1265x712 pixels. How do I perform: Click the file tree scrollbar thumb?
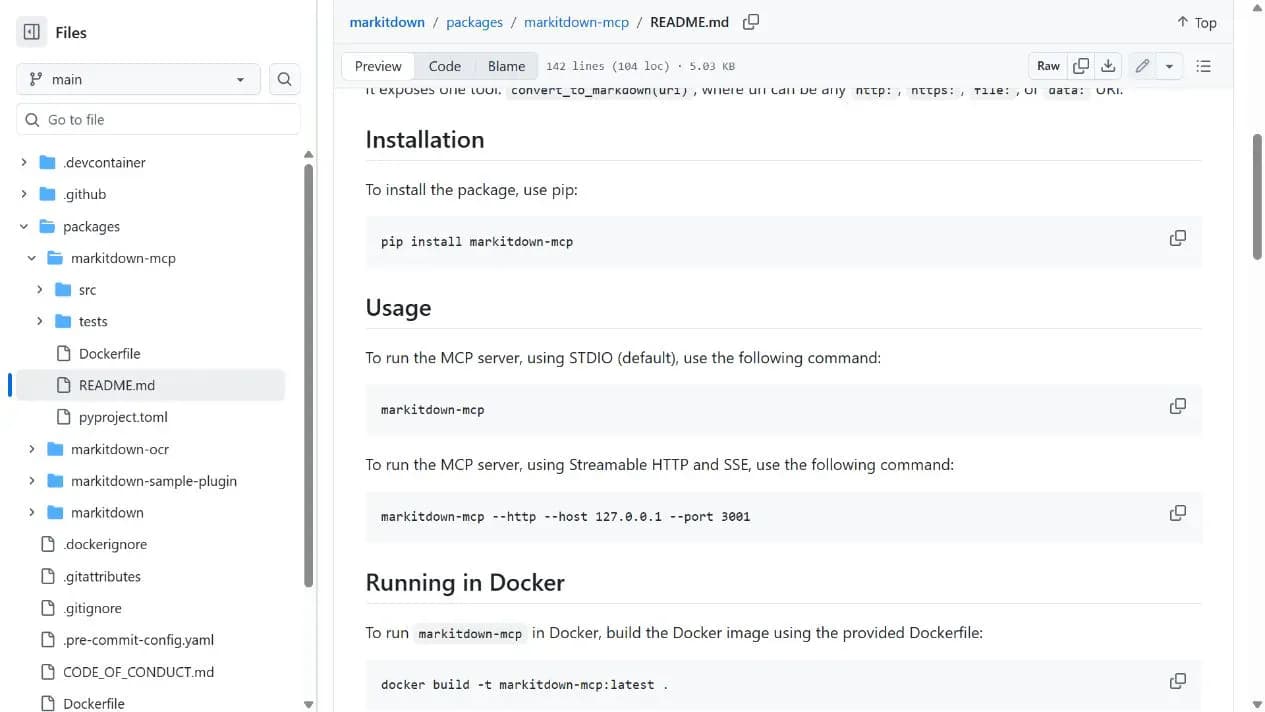[x=308, y=375]
